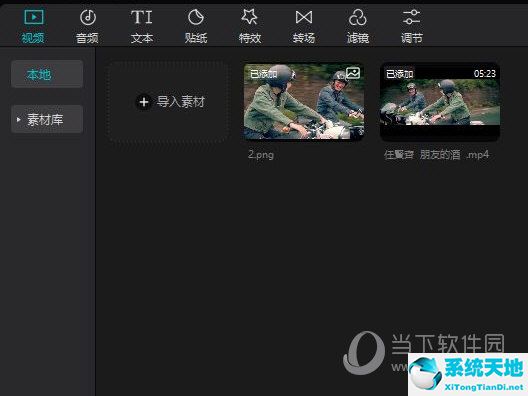The height and width of the screenshot is (396, 528).
Task: Click the 05:23 duration label
Action: pos(485,74)
